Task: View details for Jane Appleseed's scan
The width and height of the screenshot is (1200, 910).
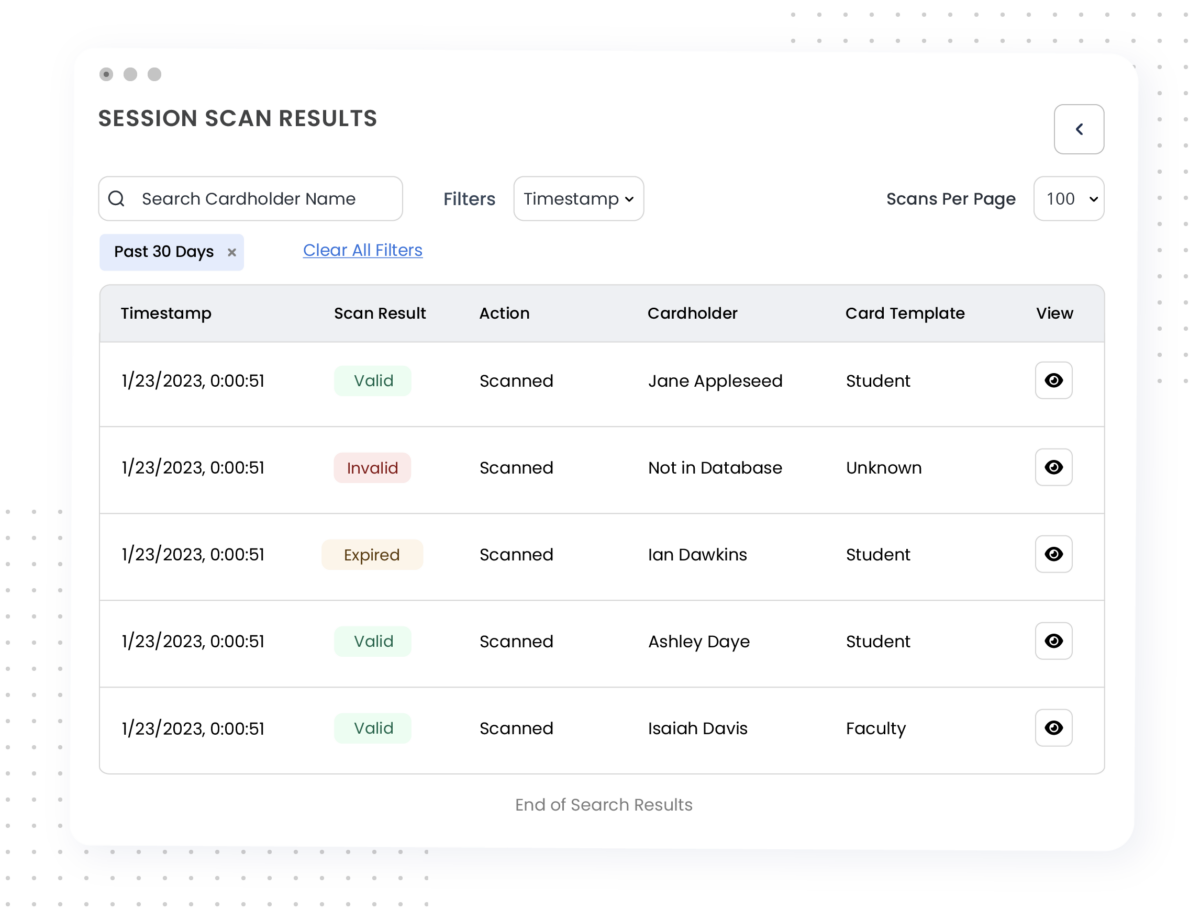Action: coord(1053,380)
